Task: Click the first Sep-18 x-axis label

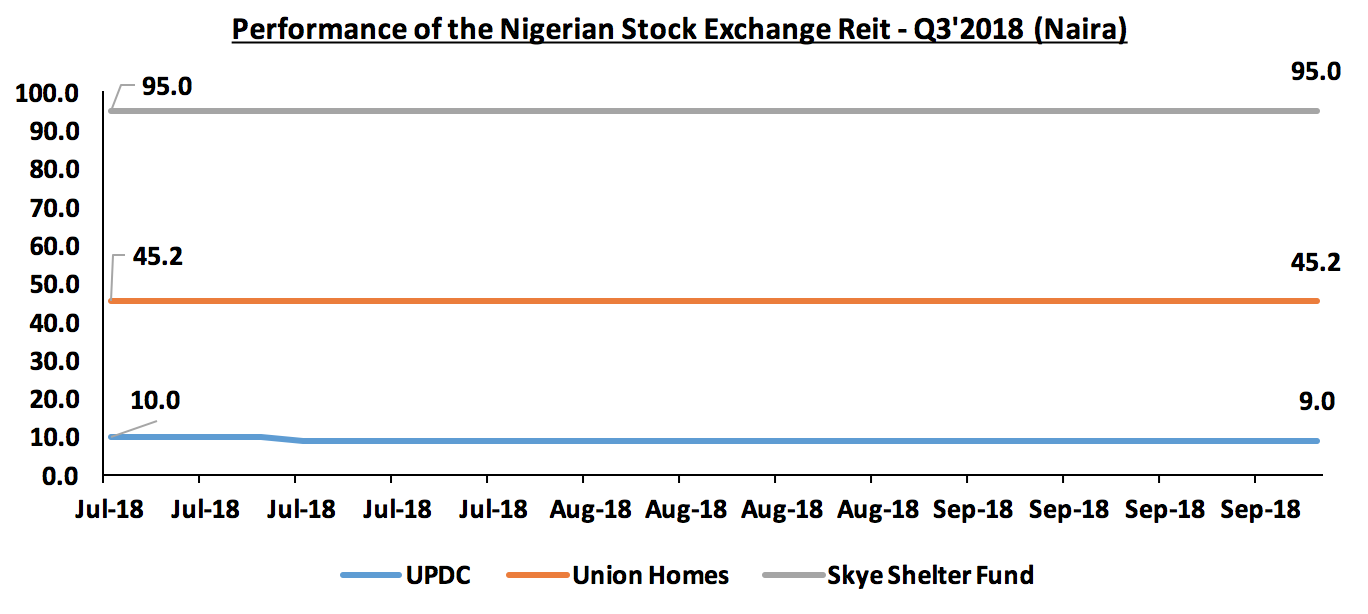Action: pos(973,509)
